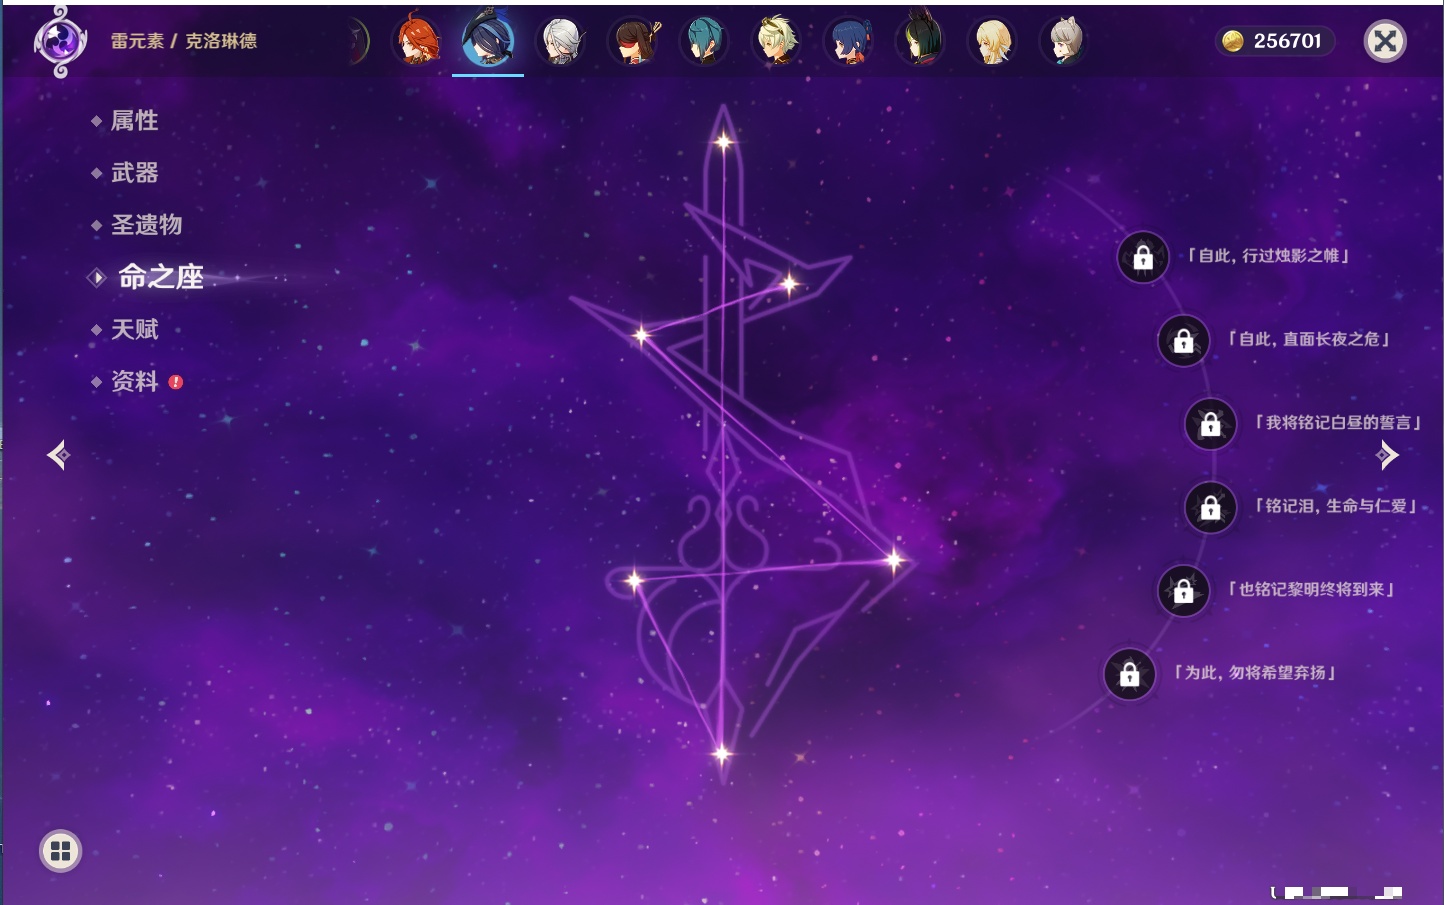Go to the previous character with left arrow

[x=58, y=455]
